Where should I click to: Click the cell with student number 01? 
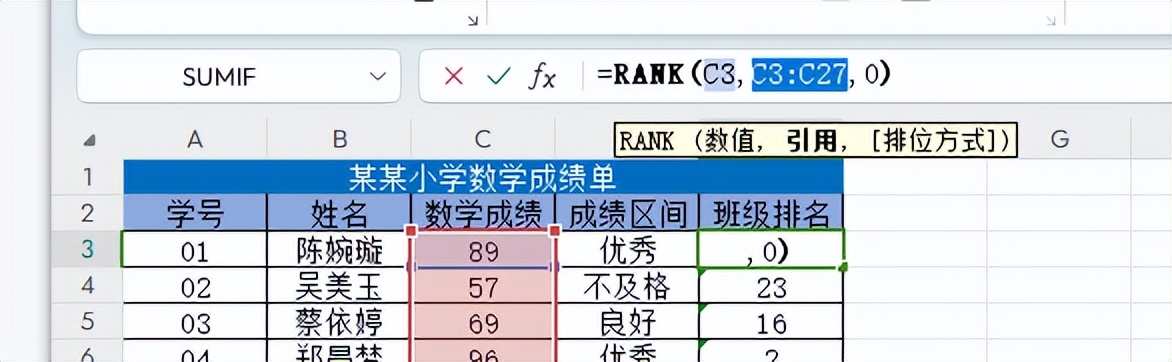coord(195,249)
